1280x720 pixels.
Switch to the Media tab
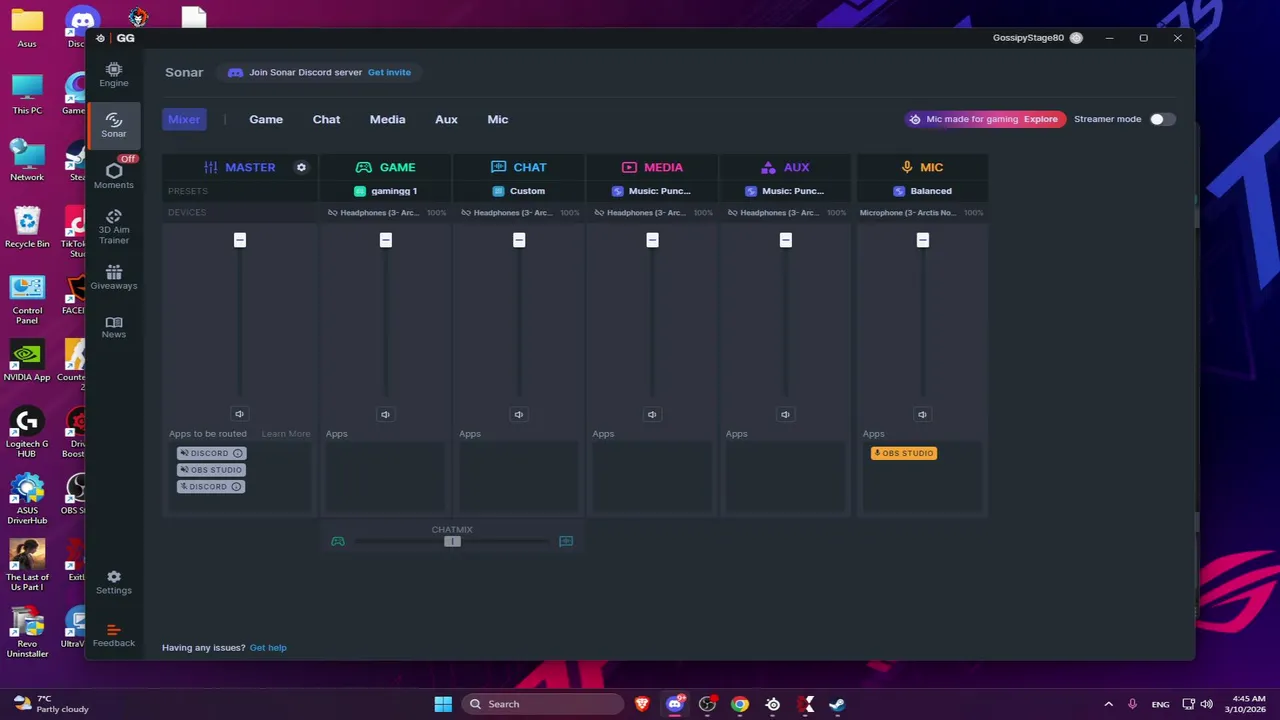pyautogui.click(x=387, y=119)
